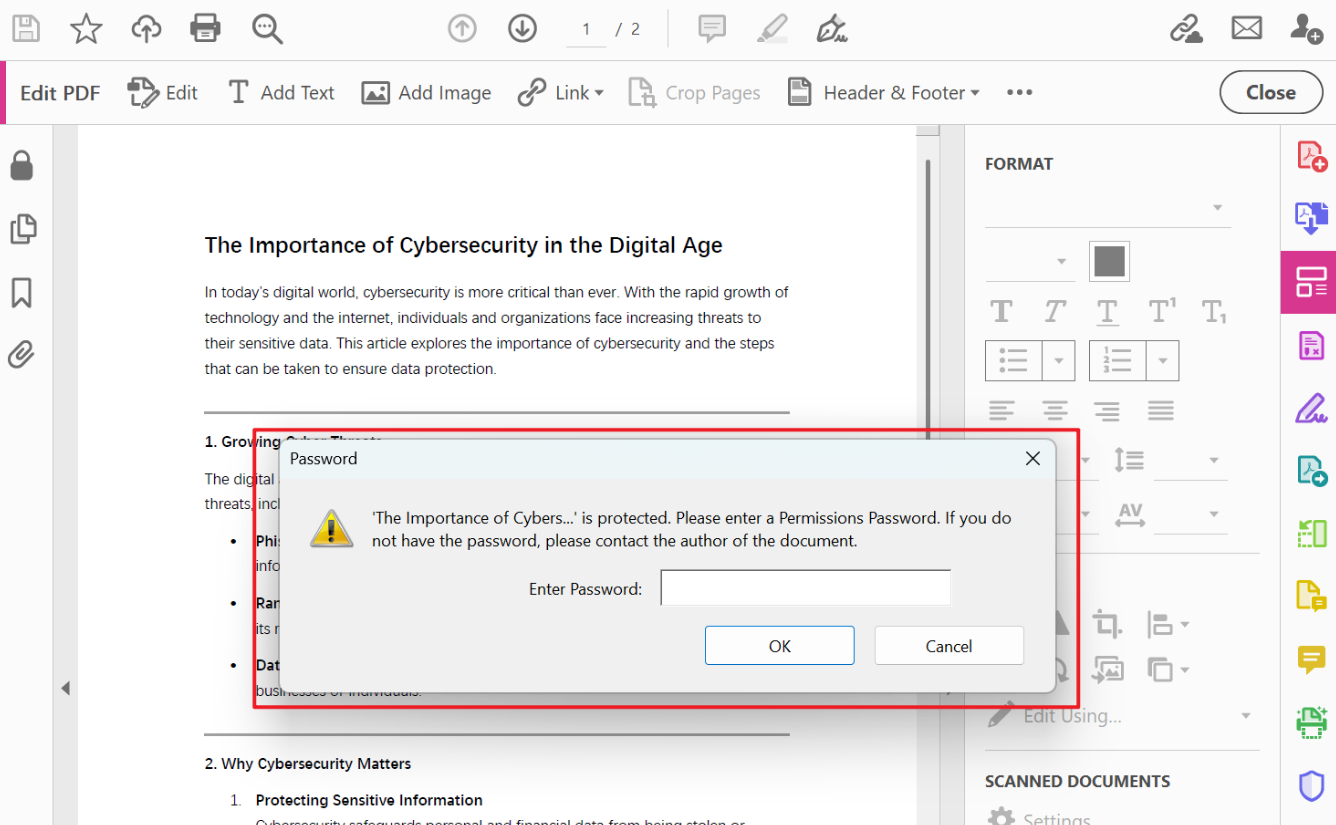Open the font size dropdown

(1029, 262)
